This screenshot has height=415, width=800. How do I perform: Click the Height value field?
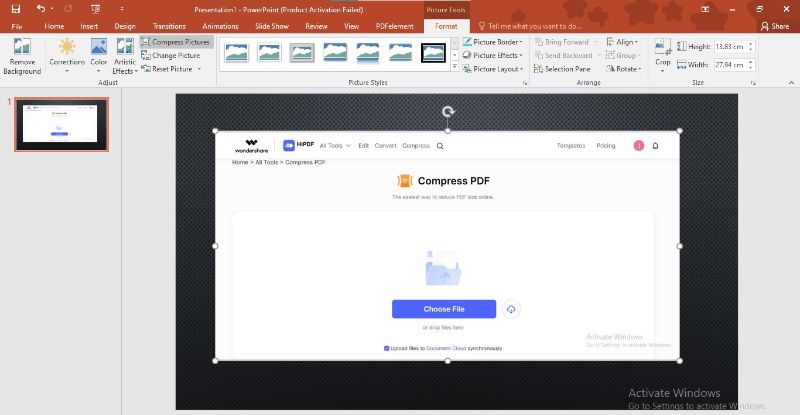click(729, 46)
